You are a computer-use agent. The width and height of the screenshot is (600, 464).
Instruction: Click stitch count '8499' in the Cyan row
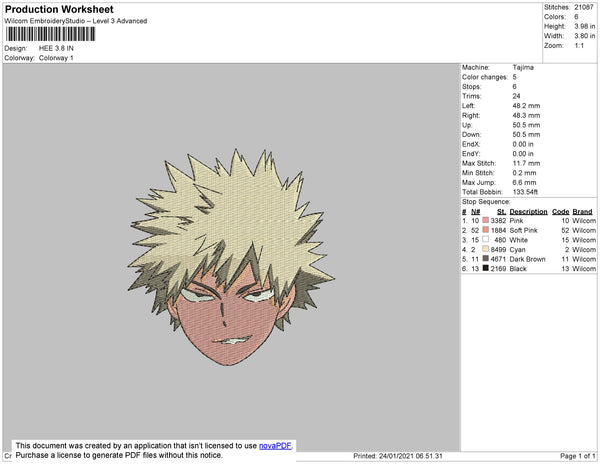pos(498,249)
